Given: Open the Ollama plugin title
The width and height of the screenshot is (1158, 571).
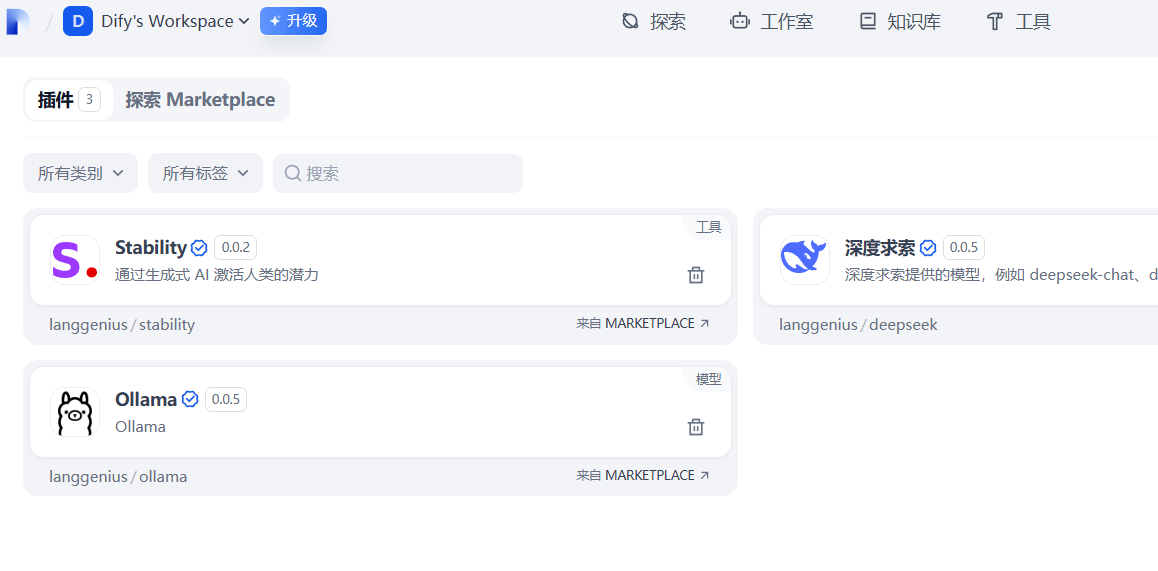Looking at the screenshot, I should [x=146, y=400].
